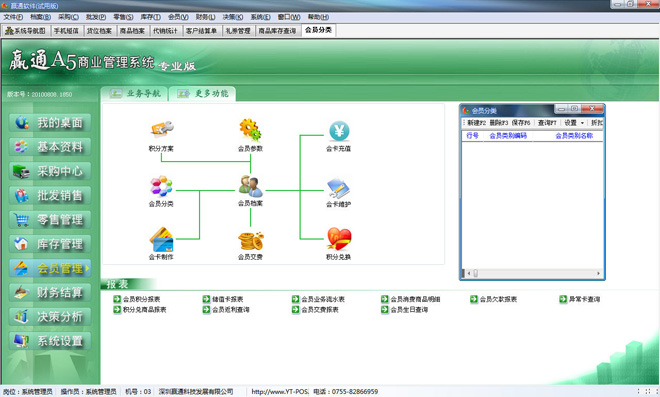This screenshot has height=397, width=660.
Task: Click the green arrow beside 会员消费商品明细
Action: (x=385, y=299)
